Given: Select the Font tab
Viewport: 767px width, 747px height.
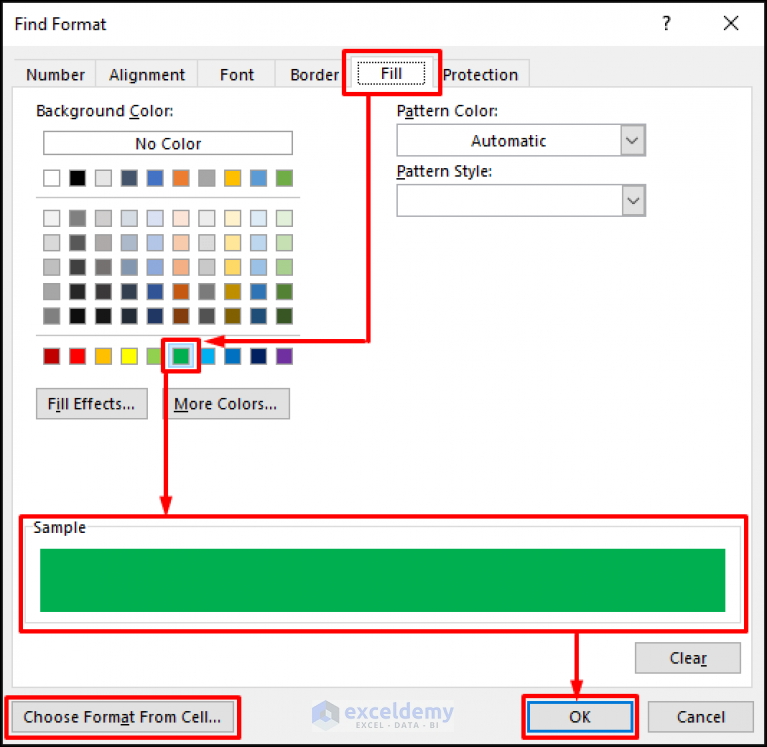Looking at the screenshot, I should click(x=237, y=74).
